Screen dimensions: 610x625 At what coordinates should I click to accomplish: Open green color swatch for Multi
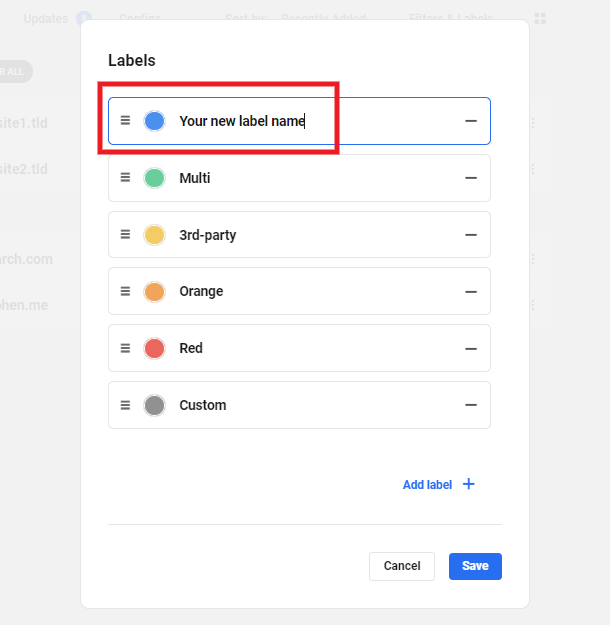click(x=154, y=178)
